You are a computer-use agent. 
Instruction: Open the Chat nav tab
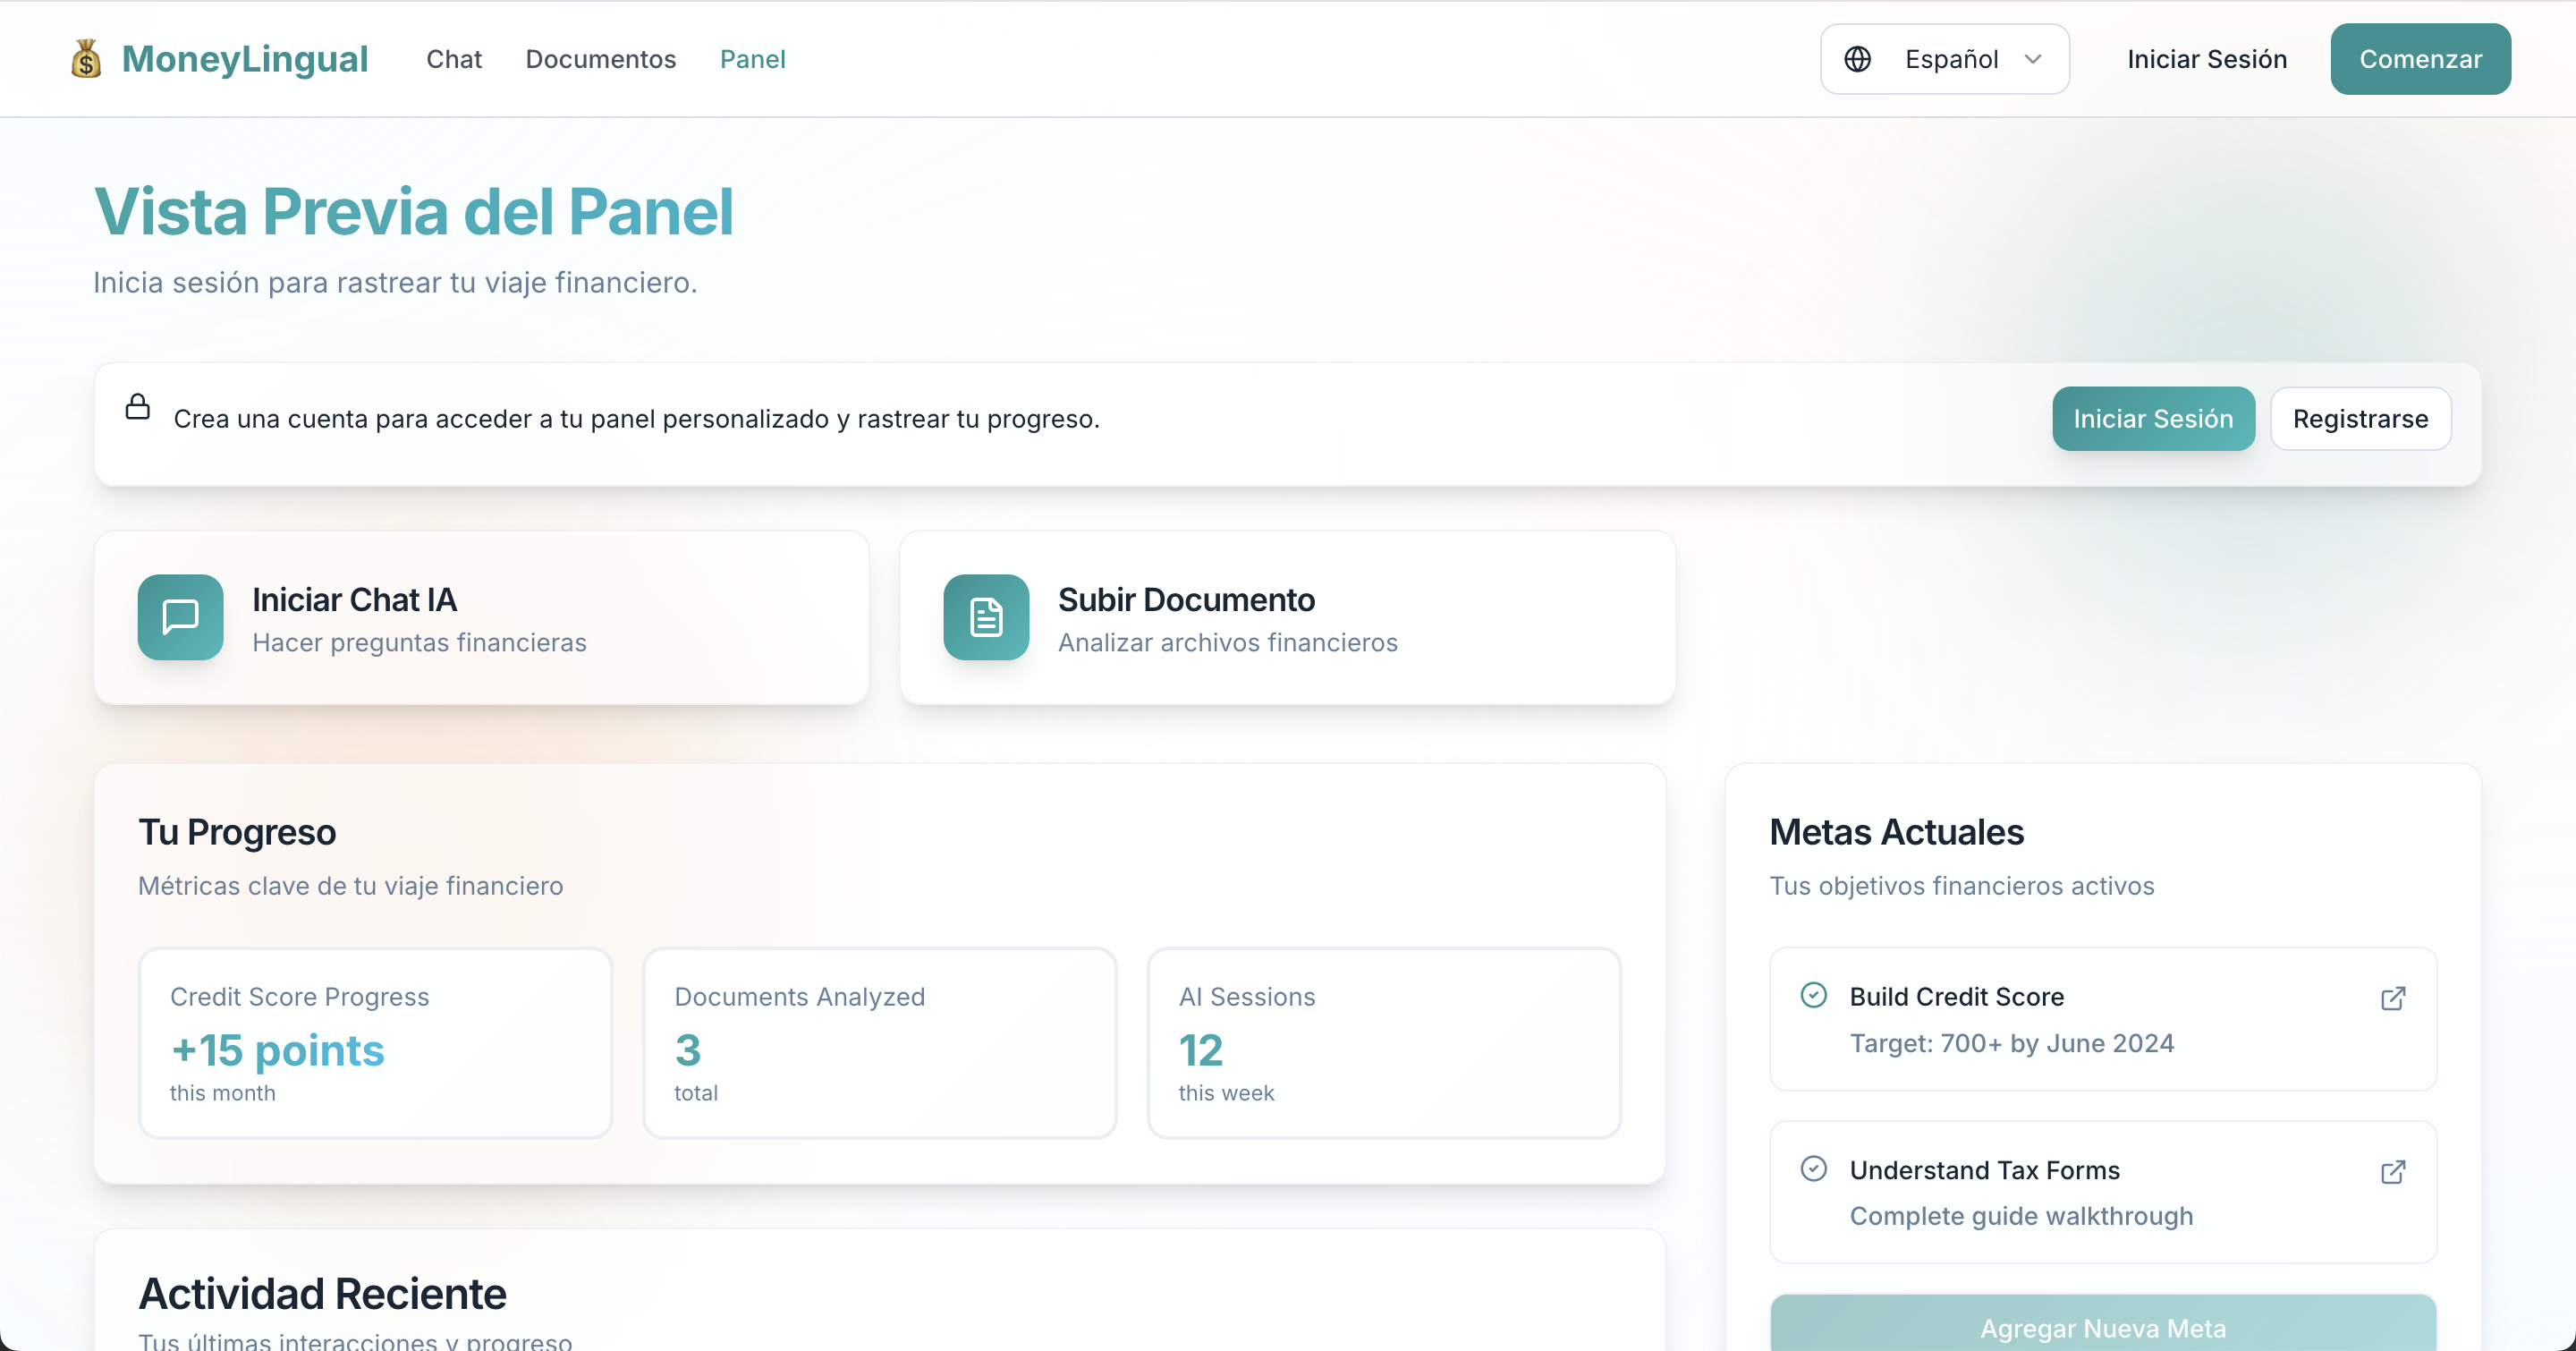coord(454,59)
